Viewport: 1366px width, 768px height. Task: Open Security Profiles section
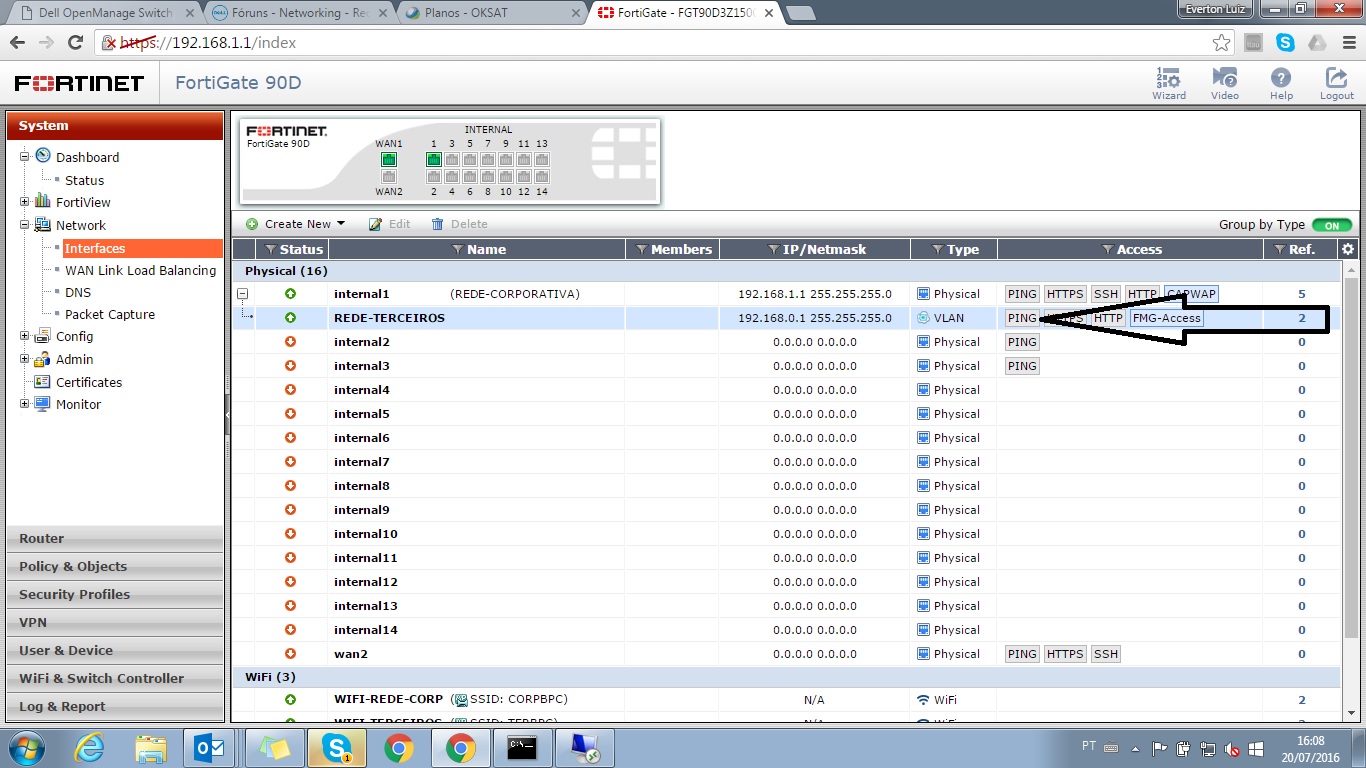[x=115, y=594]
